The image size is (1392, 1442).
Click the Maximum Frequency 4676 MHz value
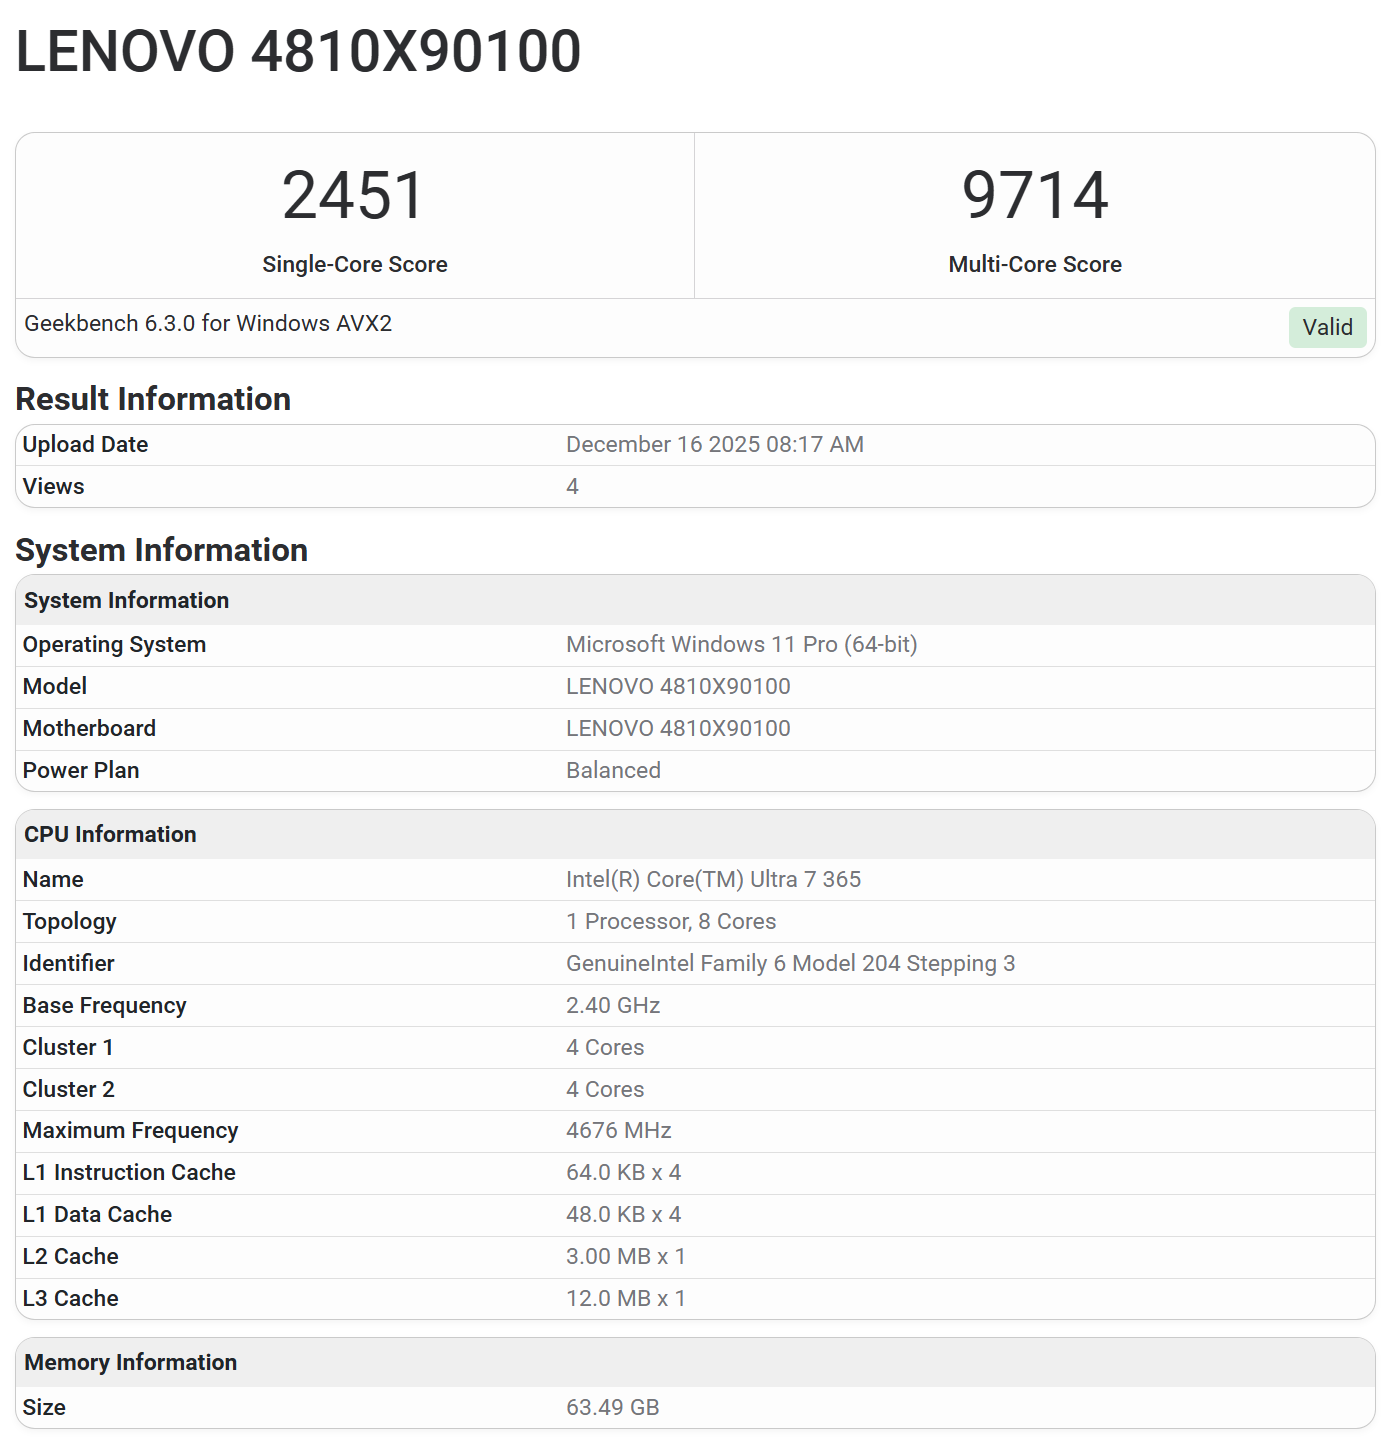[x=618, y=1131]
